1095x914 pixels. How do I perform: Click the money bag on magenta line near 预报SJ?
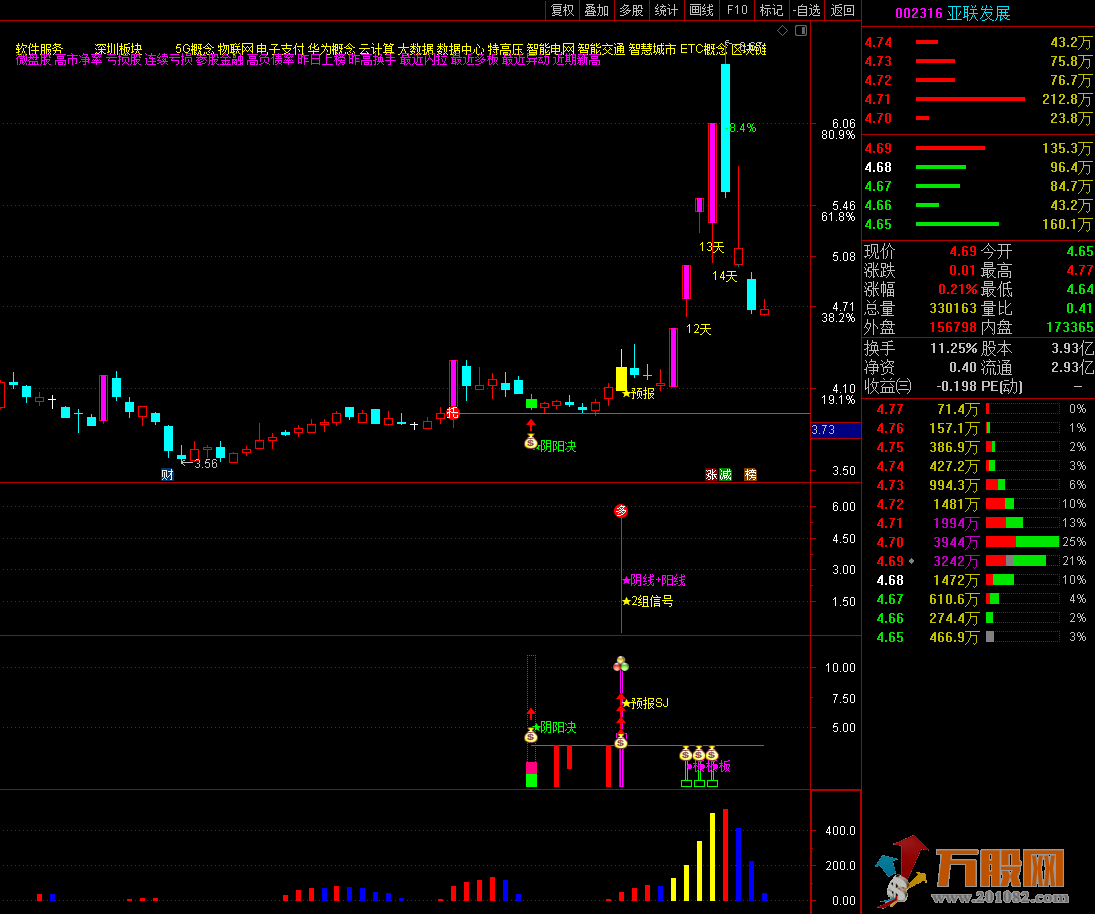[621, 742]
